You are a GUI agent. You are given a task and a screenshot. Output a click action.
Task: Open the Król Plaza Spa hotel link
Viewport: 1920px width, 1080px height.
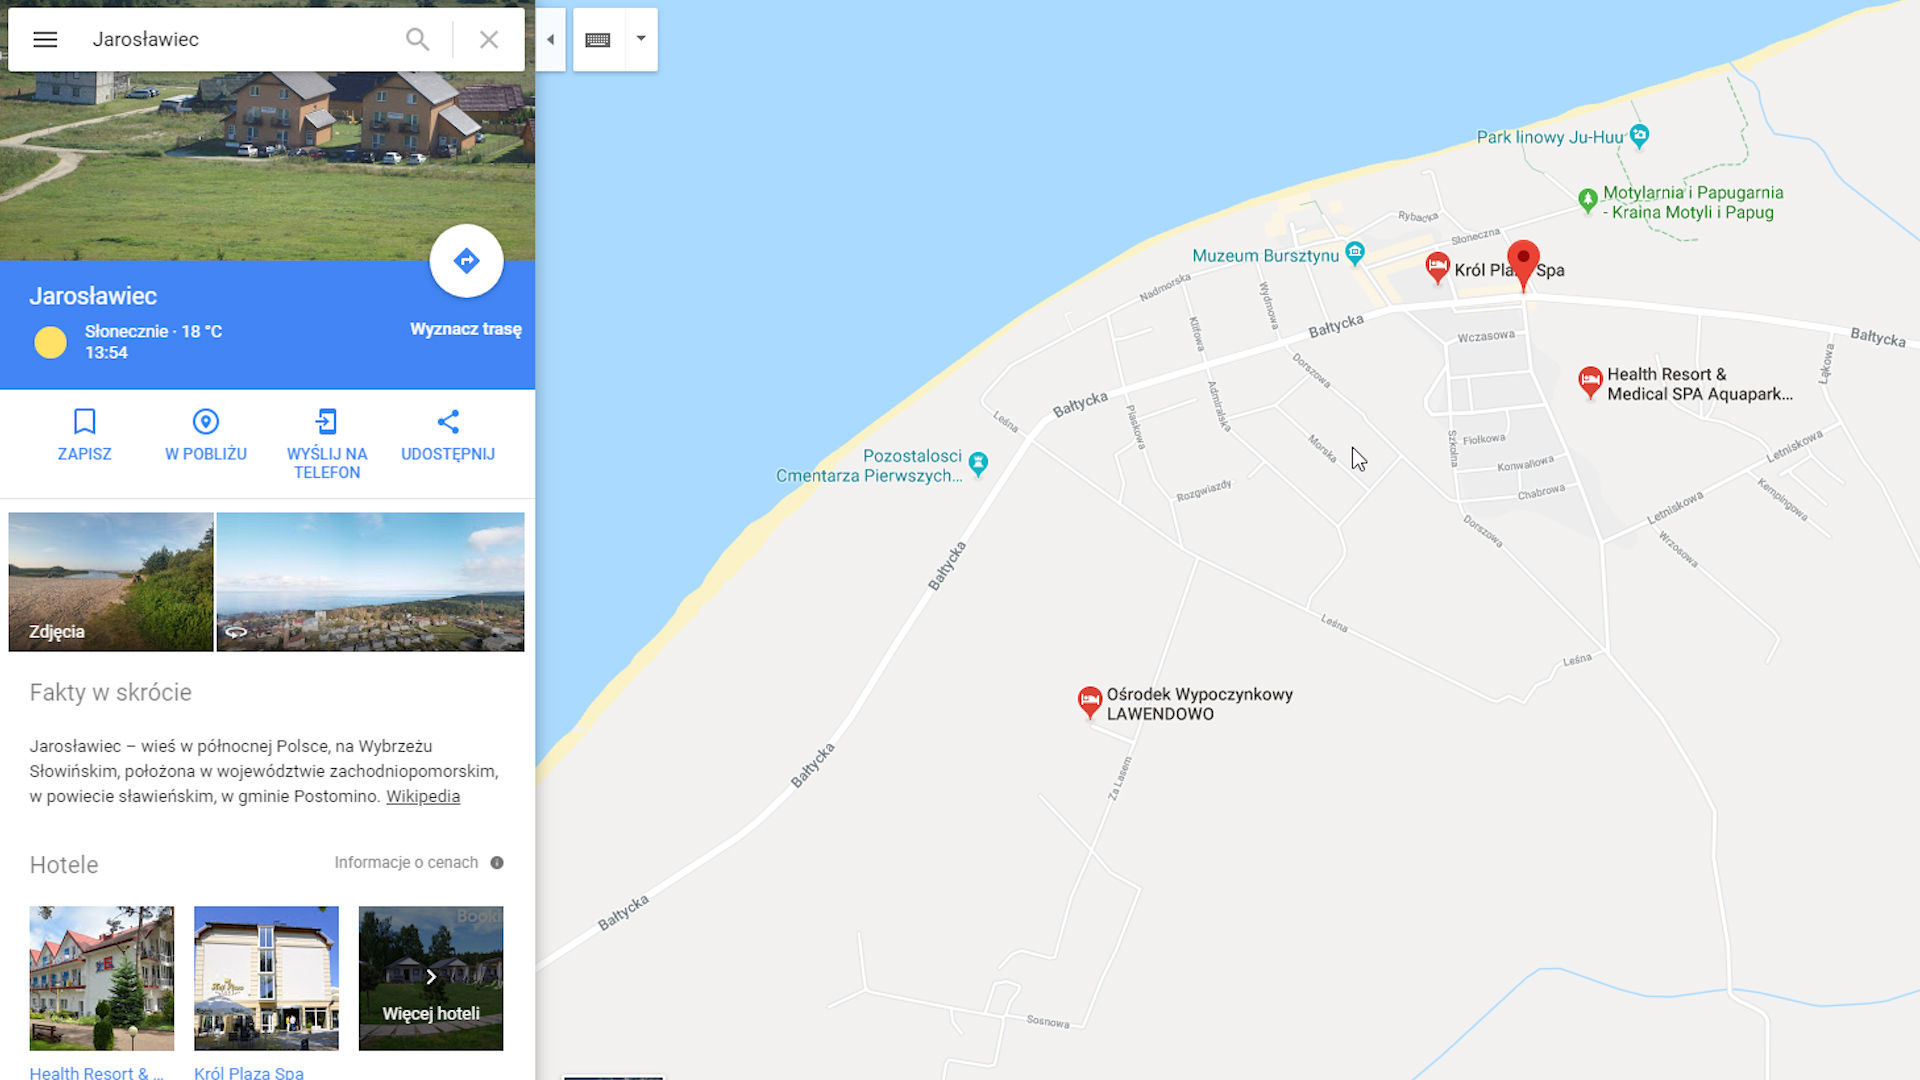point(249,1072)
